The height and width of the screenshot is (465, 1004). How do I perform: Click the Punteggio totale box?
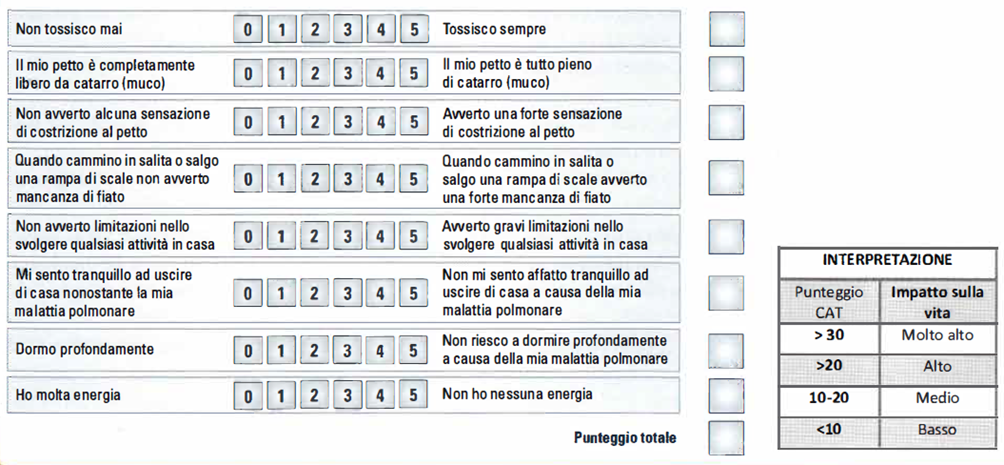coord(727,438)
